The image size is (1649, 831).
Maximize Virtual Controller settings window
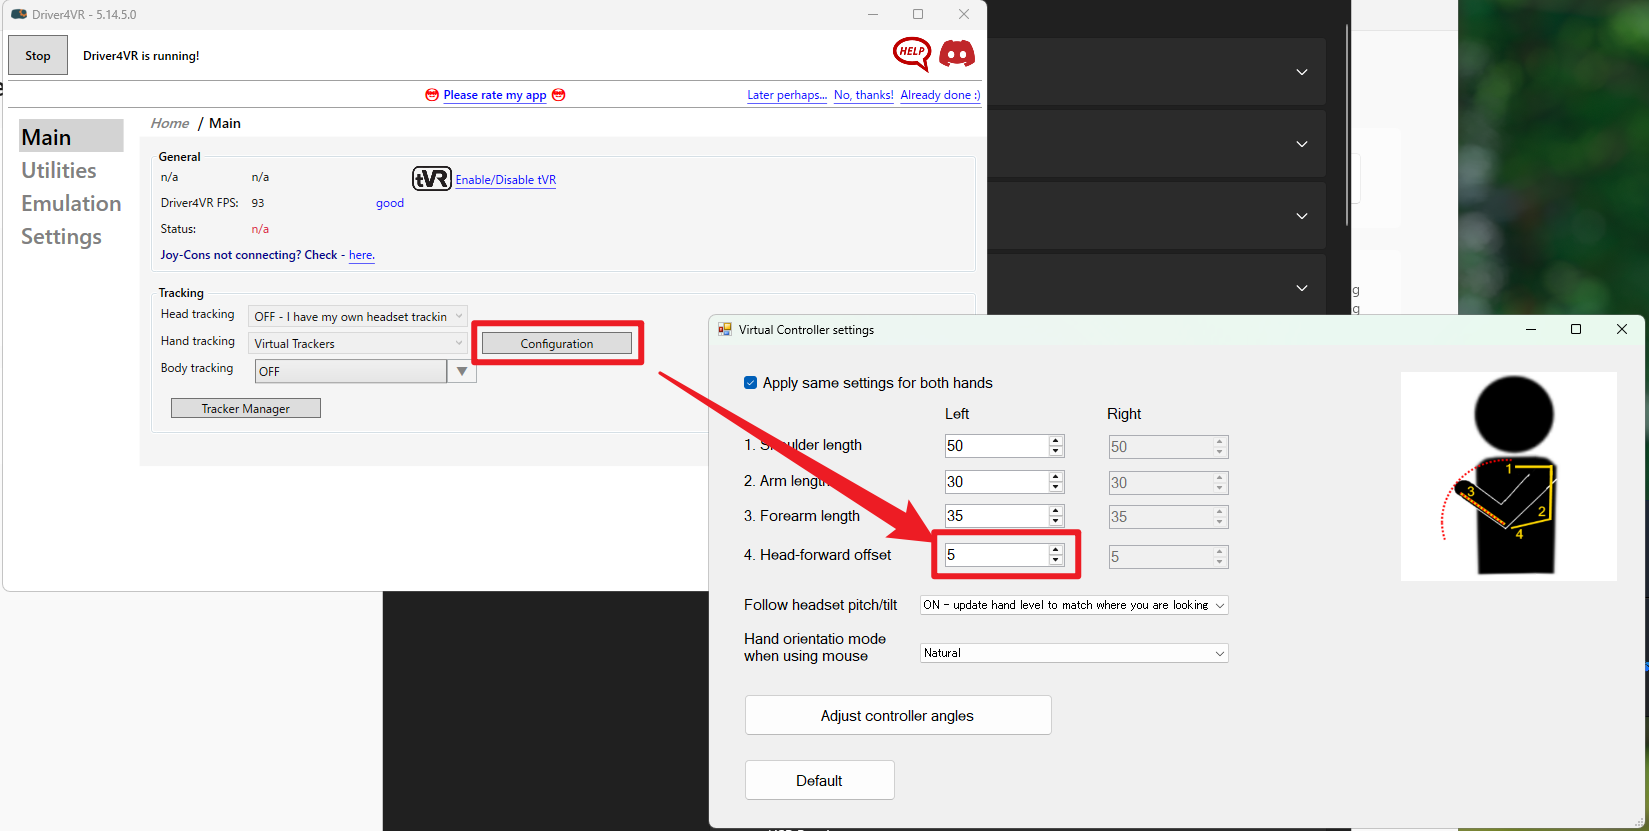(x=1576, y=329)
